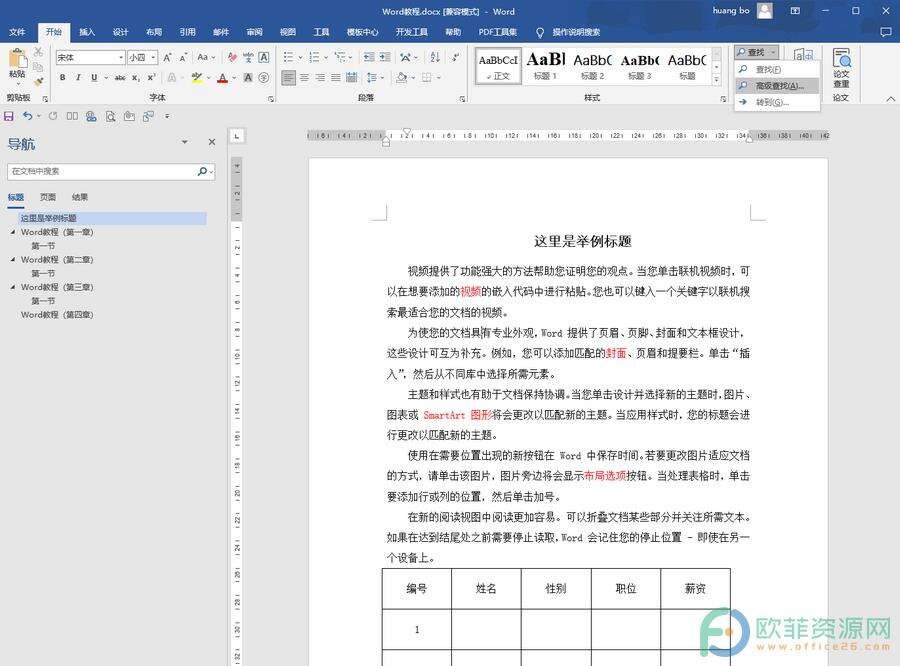Toggle italic formatting
The height and width of the screenshot is (666, 900).
(x=78, y=78)
